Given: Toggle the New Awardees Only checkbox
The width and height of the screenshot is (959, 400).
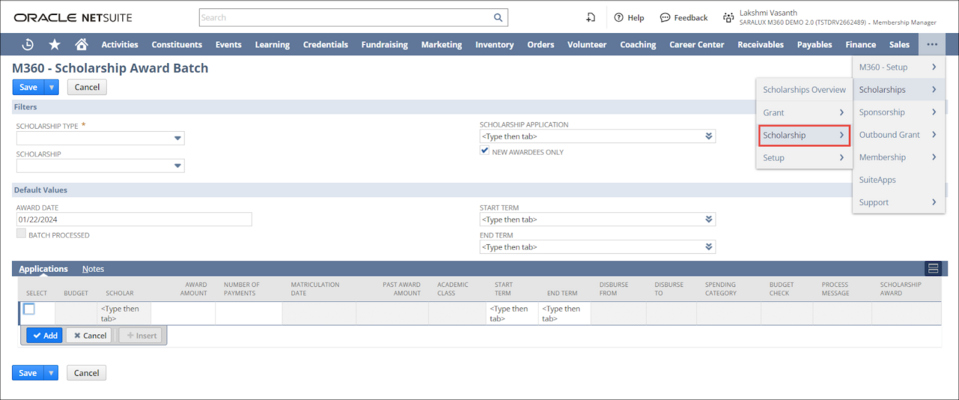Looking at the screenshot, I should click(x=485, y=152).
